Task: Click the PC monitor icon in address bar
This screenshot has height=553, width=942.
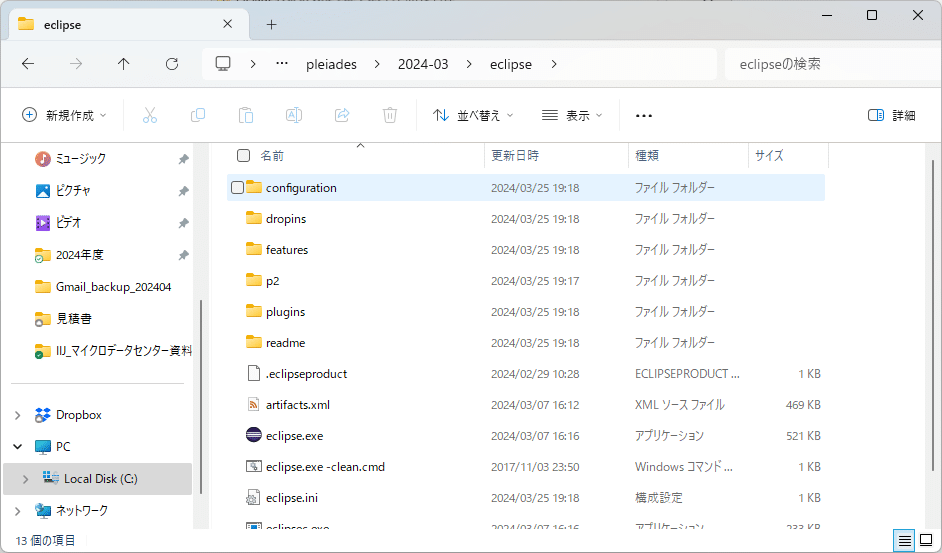Action: [223, 64]
